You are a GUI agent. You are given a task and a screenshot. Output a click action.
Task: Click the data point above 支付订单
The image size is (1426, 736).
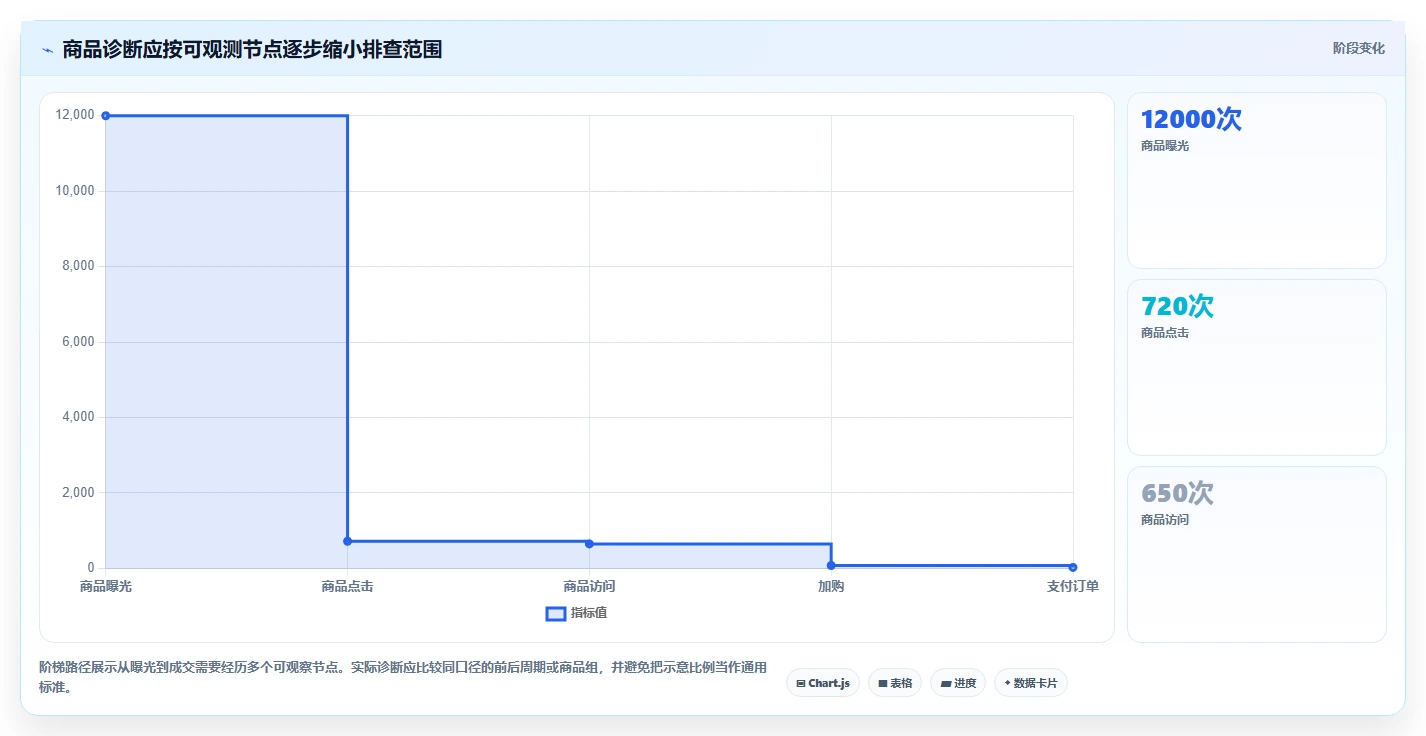click(1073, 567)
